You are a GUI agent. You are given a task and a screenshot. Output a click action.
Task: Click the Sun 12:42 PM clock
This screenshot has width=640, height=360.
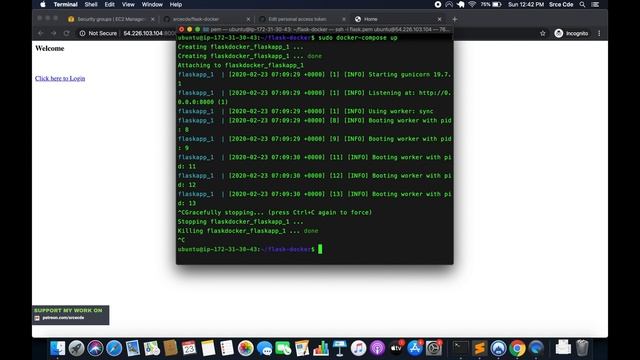pos(526,4)
